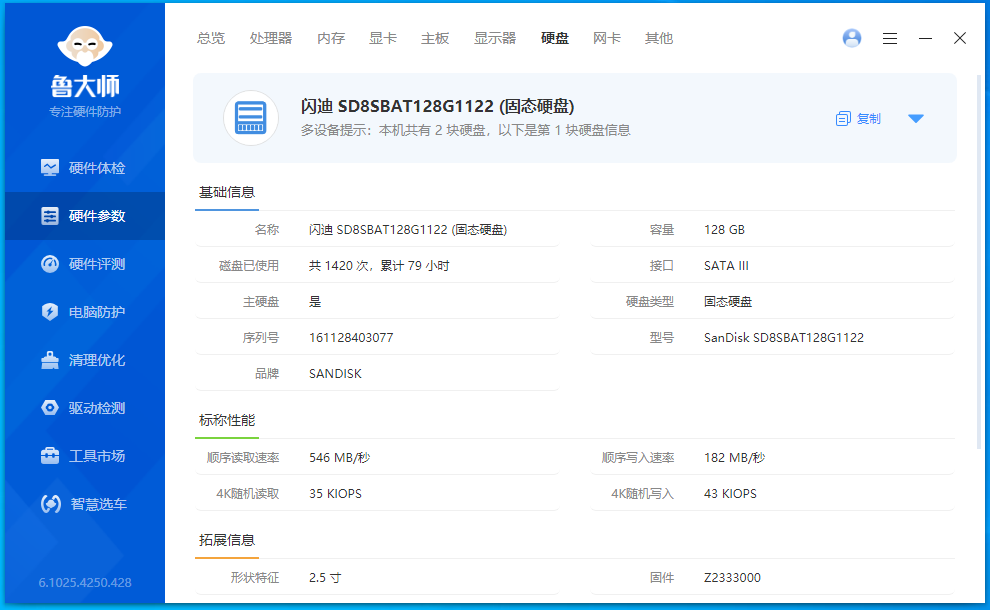Switch to the 其他 tab

coord(659,39)
